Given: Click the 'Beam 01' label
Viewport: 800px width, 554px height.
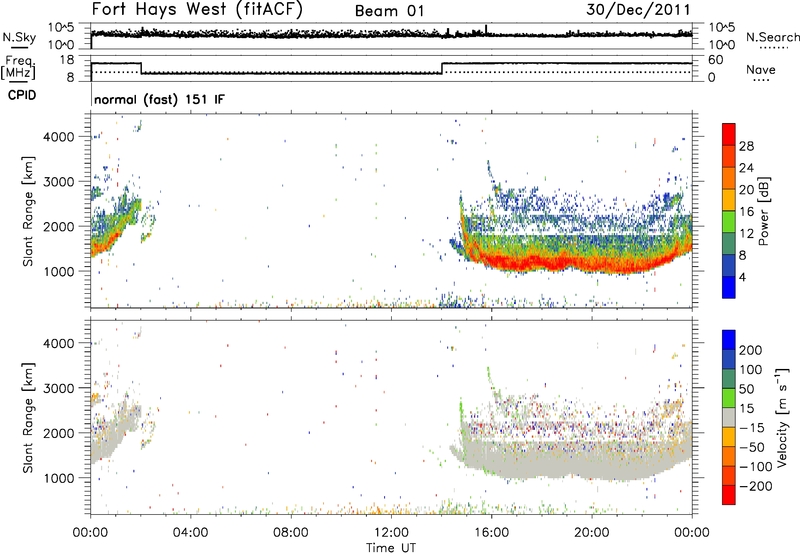Looking at the screenshot, I should coord(389,11).
